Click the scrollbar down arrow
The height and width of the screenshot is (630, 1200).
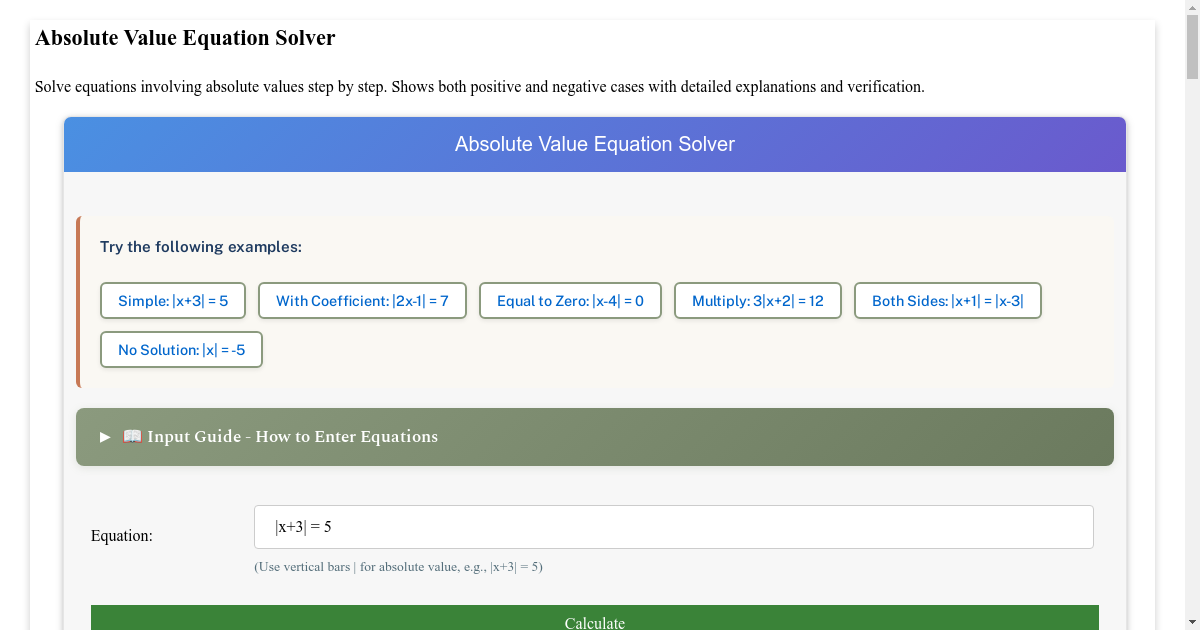[1192, 620]
